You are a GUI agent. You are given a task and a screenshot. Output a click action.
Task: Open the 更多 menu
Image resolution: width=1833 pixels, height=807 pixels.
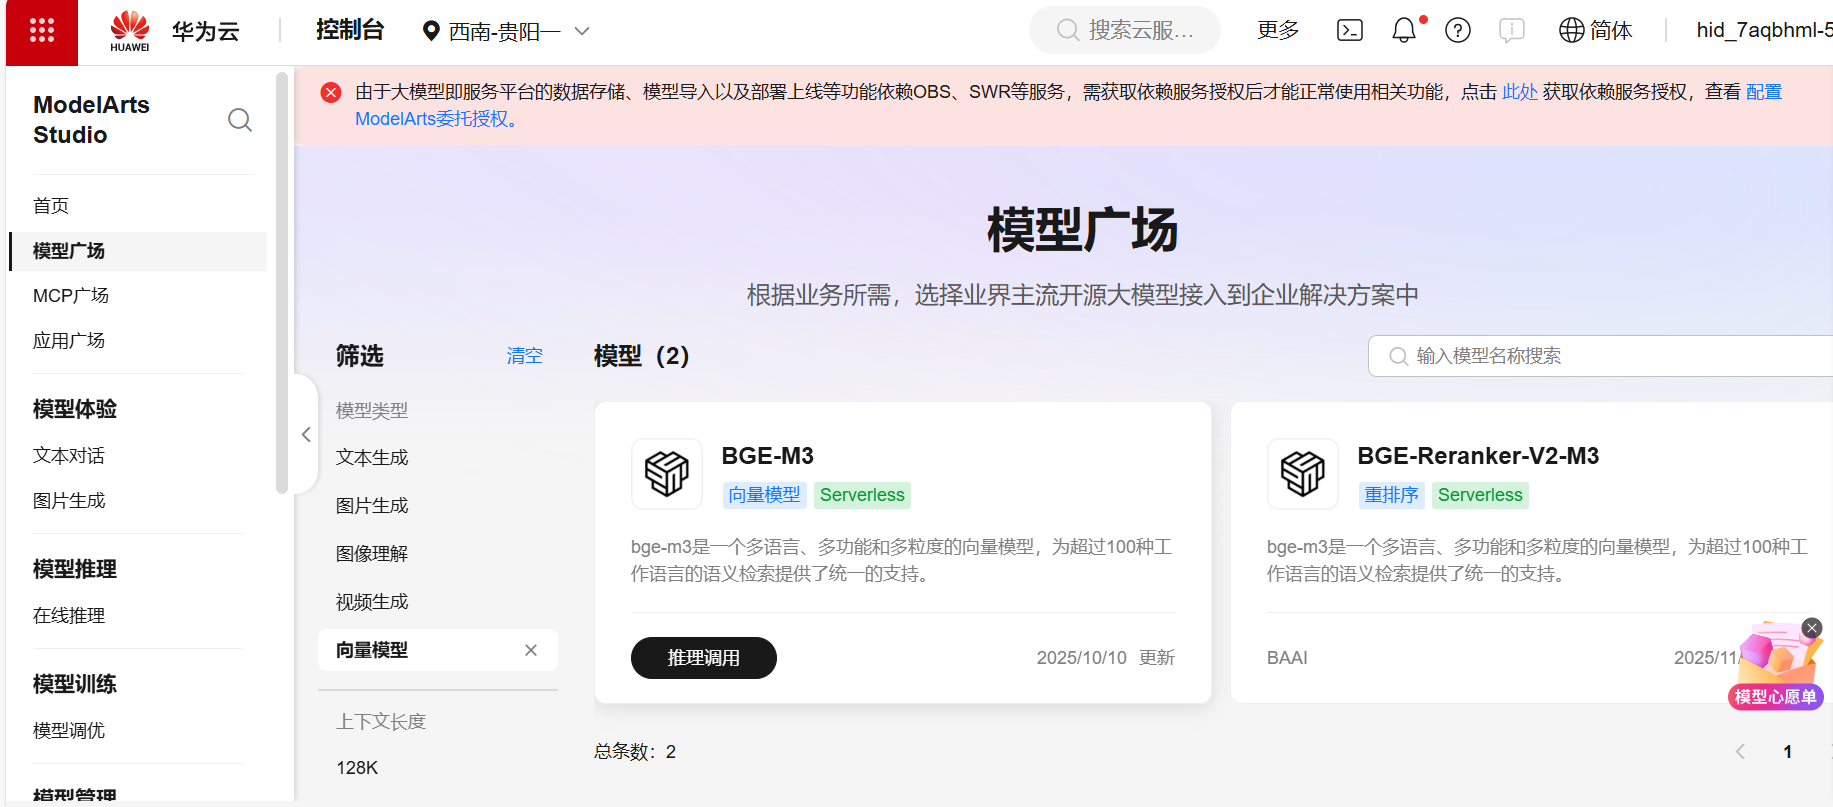click(x=1278, y=30)
